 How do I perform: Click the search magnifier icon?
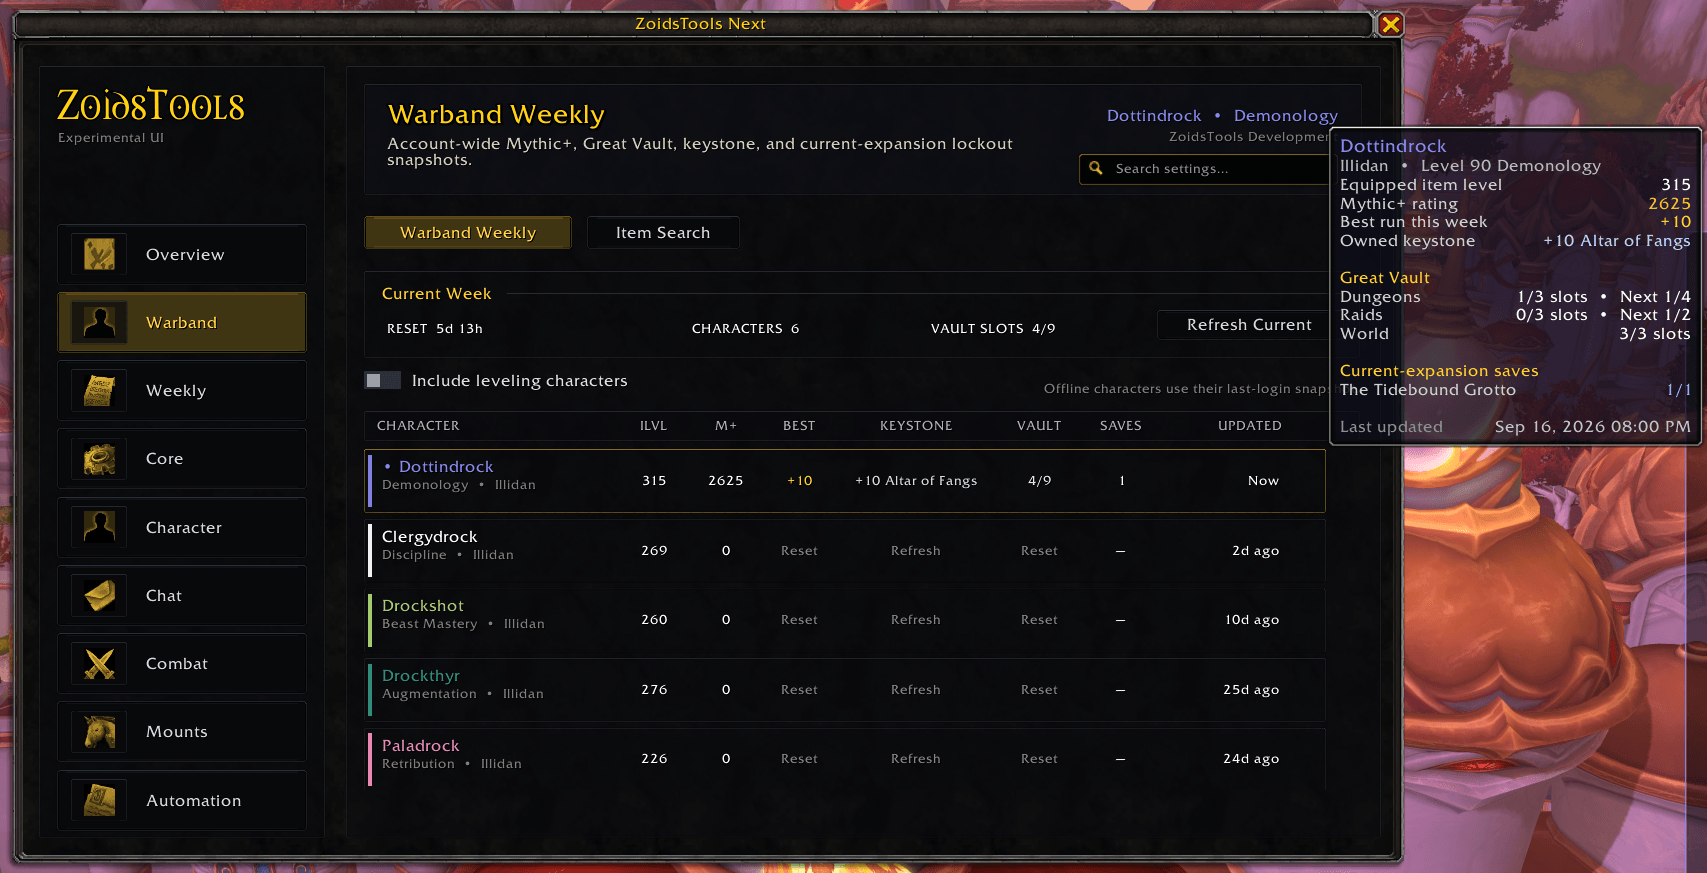[1096, 168]
